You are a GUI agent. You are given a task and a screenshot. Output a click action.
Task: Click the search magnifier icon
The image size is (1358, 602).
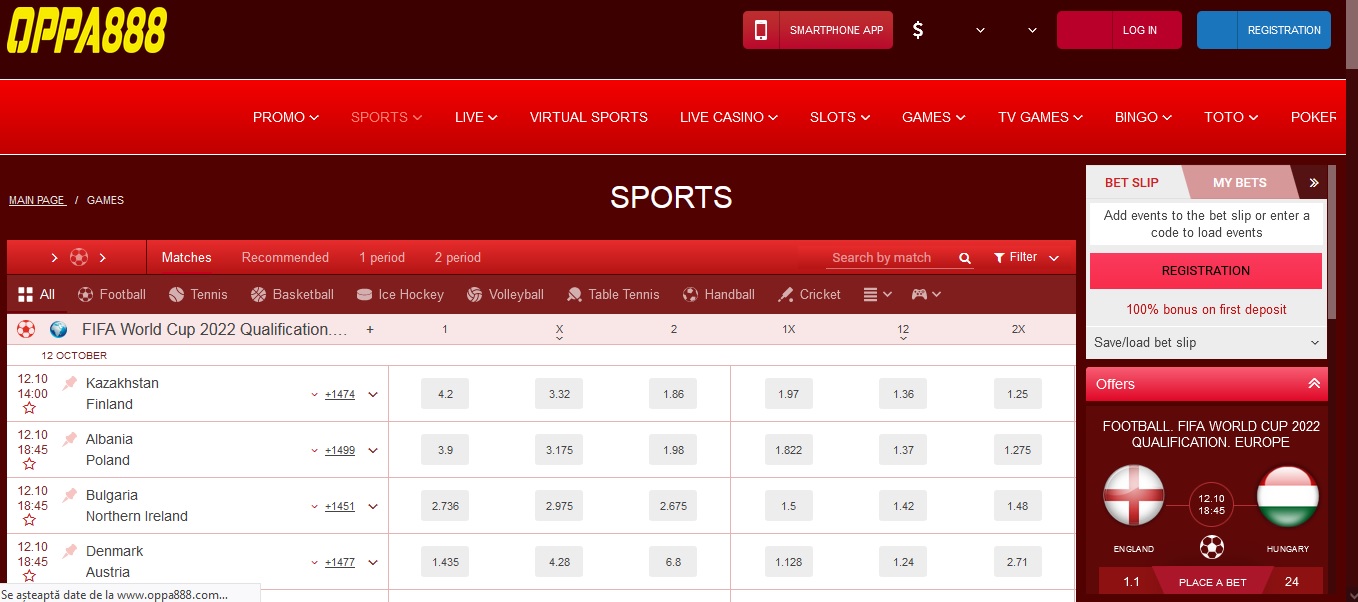[x=965, y=258]
